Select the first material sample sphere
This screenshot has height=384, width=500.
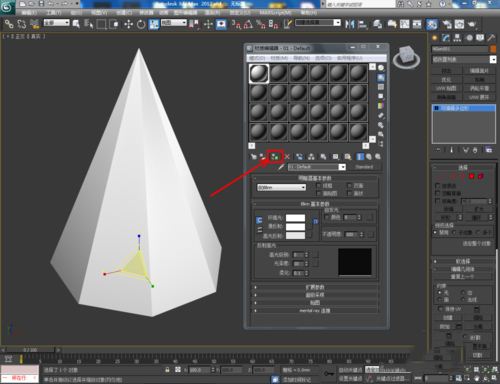(259, 73)
